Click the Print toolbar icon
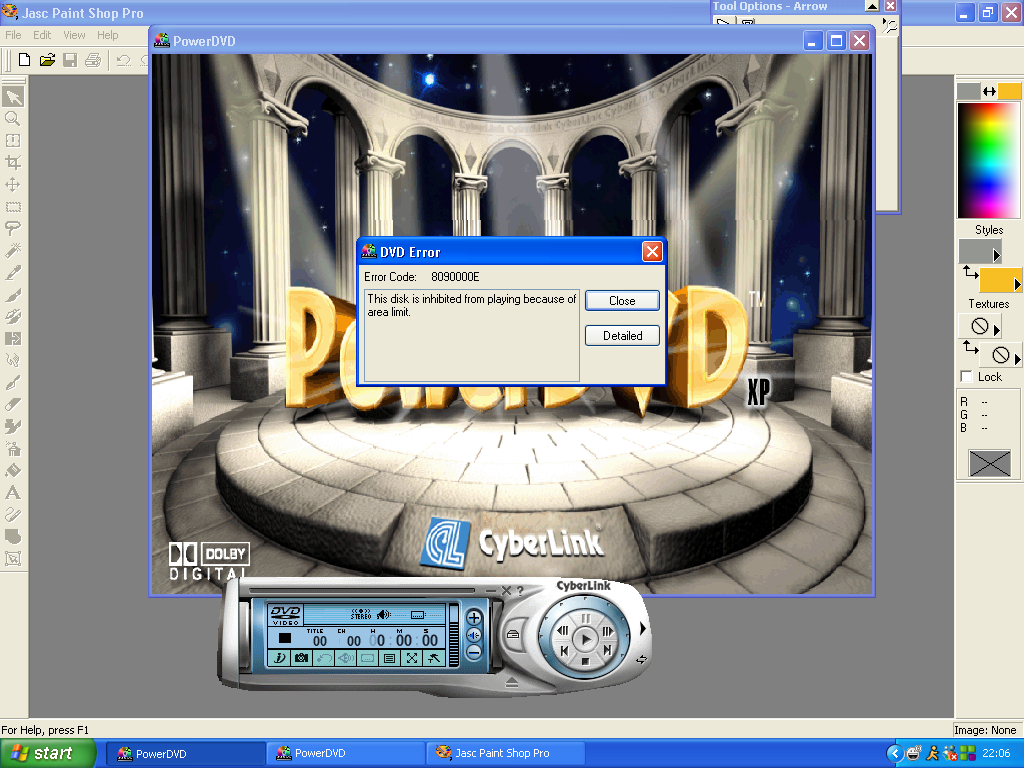Screen dimensions: 1024x768 click(93, 60)
